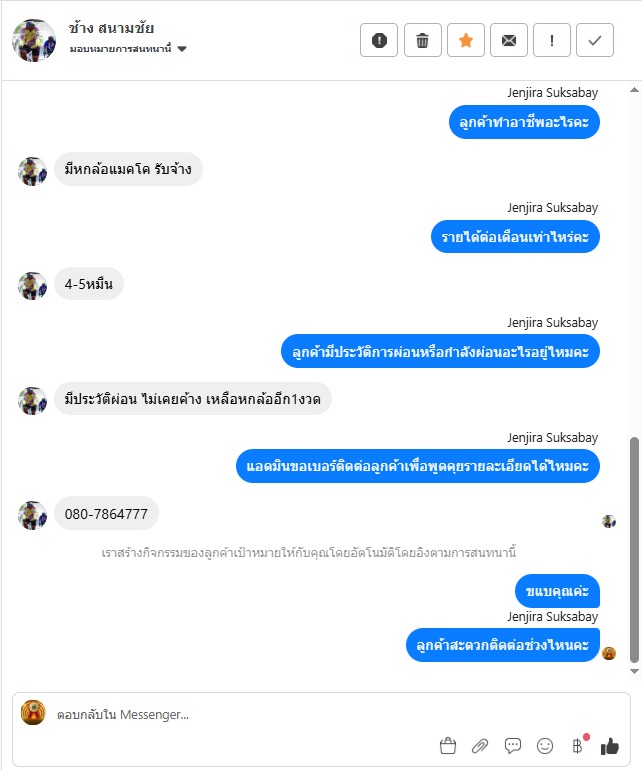
Task: Toggle the orange star follow-up marker
Action: 466,40
